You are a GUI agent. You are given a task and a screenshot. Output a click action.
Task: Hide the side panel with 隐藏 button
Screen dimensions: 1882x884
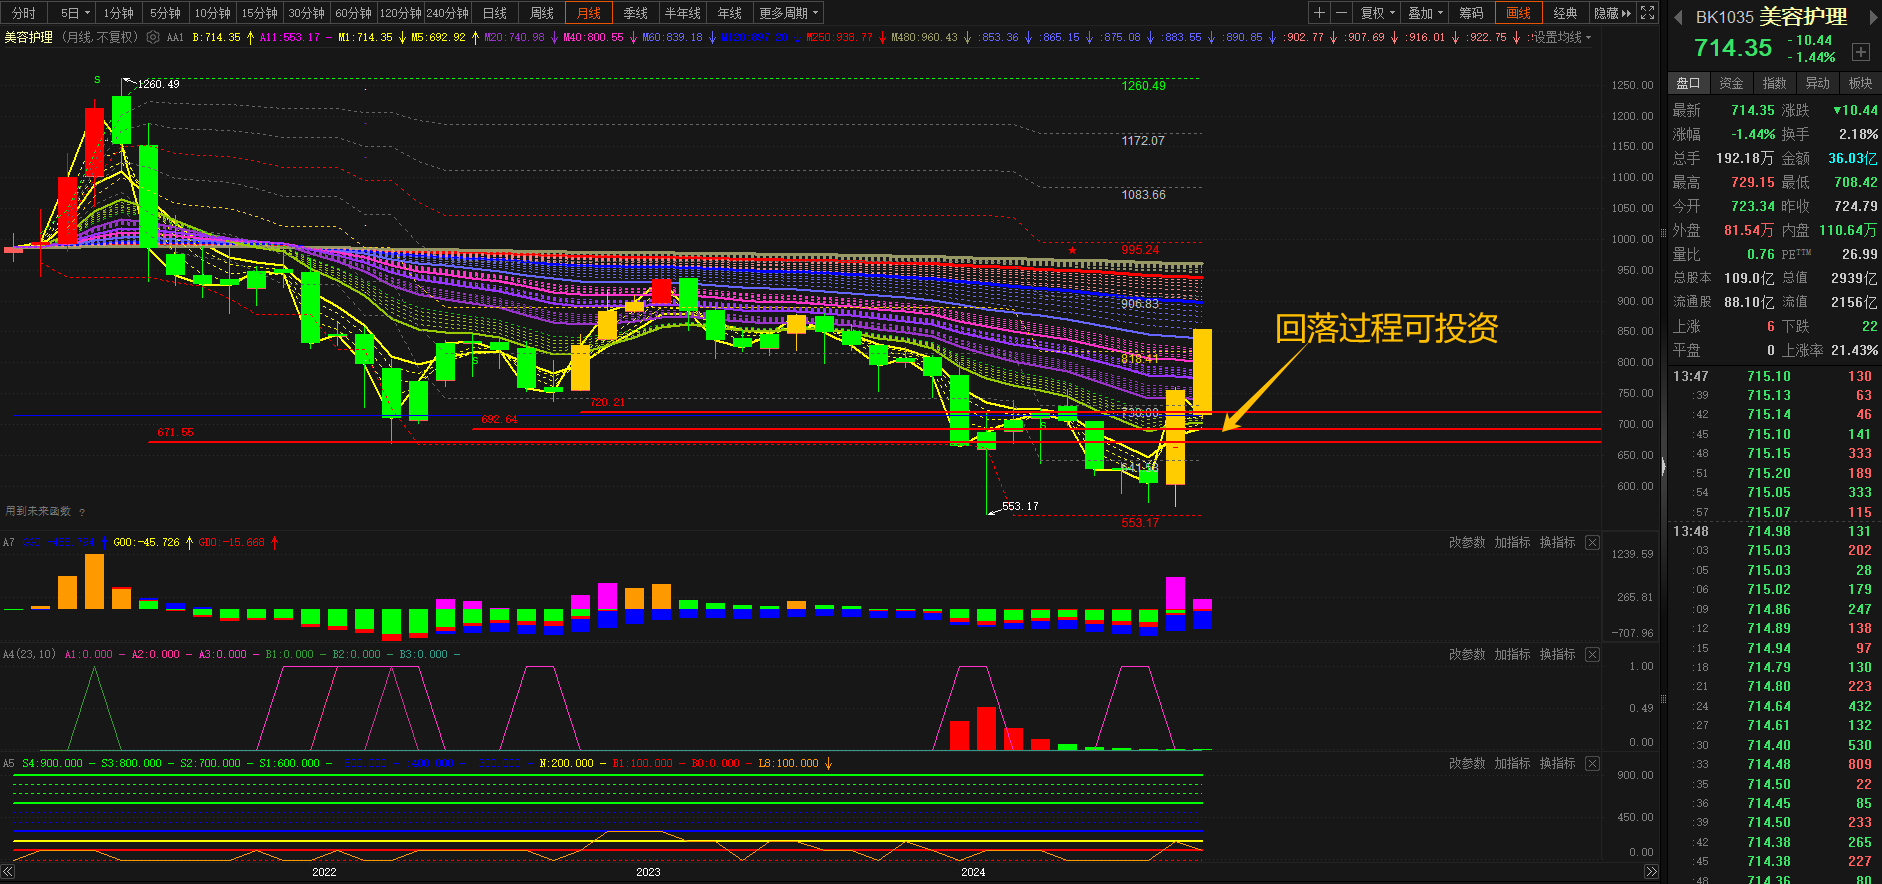pos(1612,13)
